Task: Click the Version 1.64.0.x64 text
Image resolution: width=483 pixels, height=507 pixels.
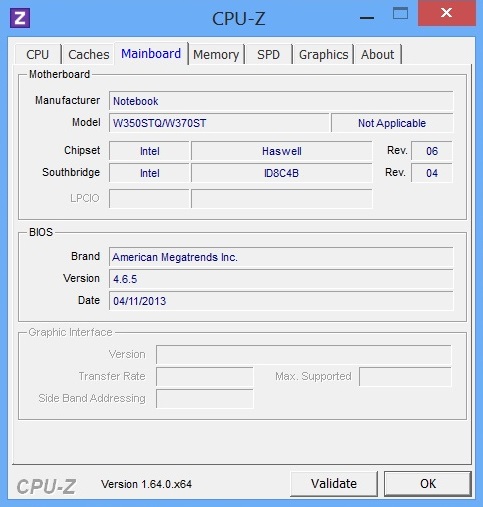Action: click(146, 484)
